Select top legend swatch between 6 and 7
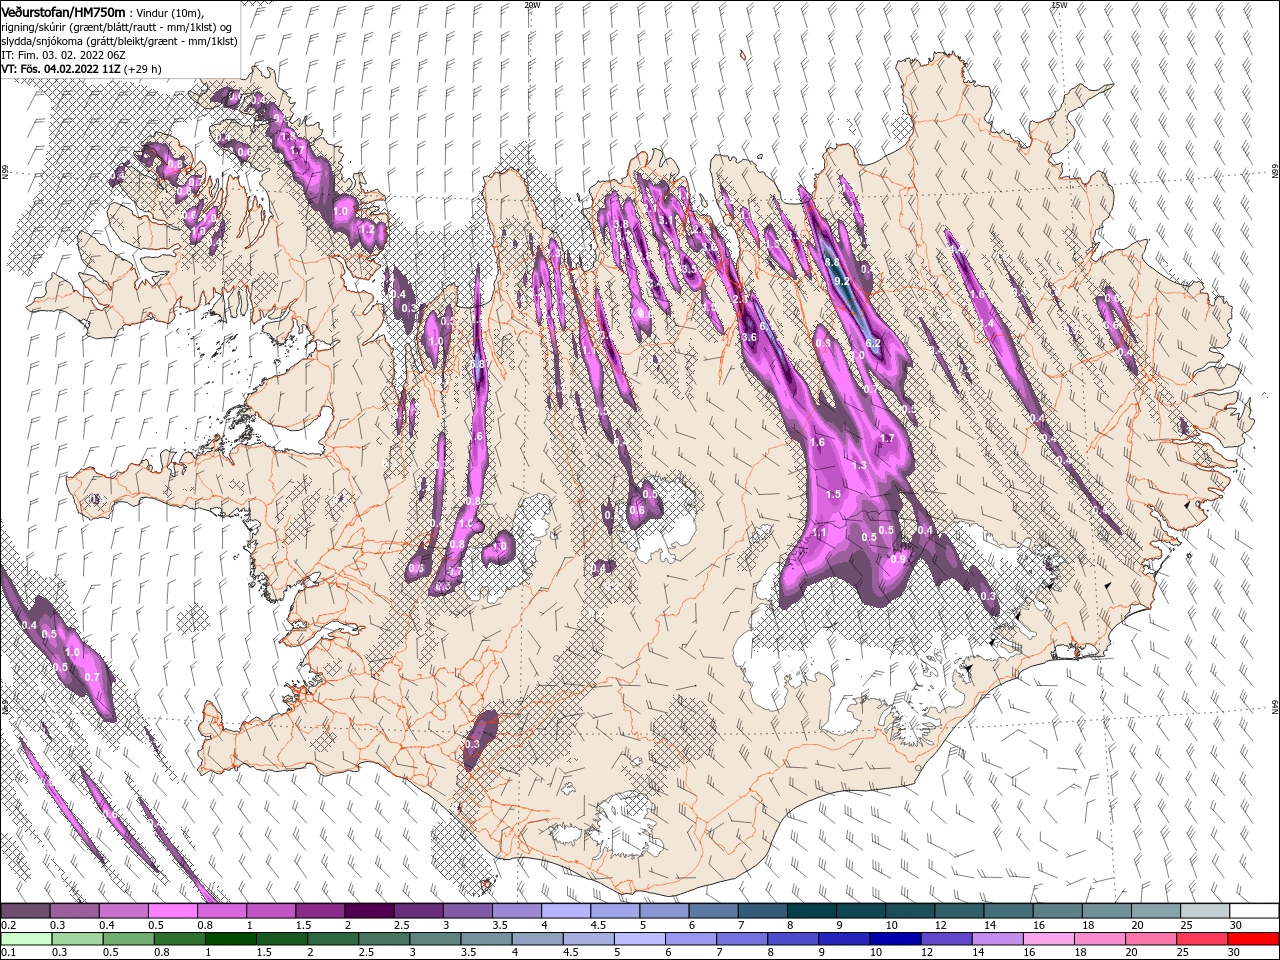Image resolution: width=1280 pixels, height=960 pixels. click(713, 911)
